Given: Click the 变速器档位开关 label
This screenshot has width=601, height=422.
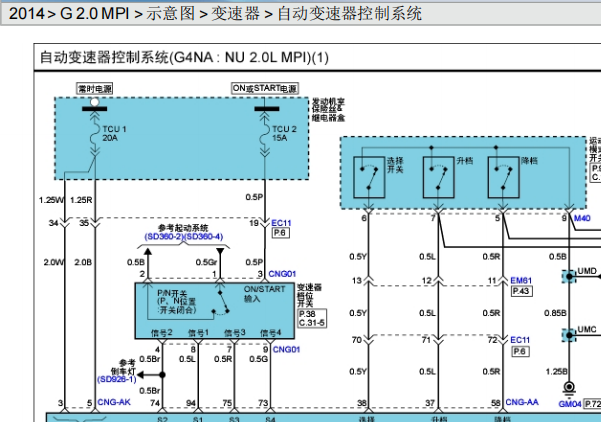Looking at the screenshot, I should point(309,295).
